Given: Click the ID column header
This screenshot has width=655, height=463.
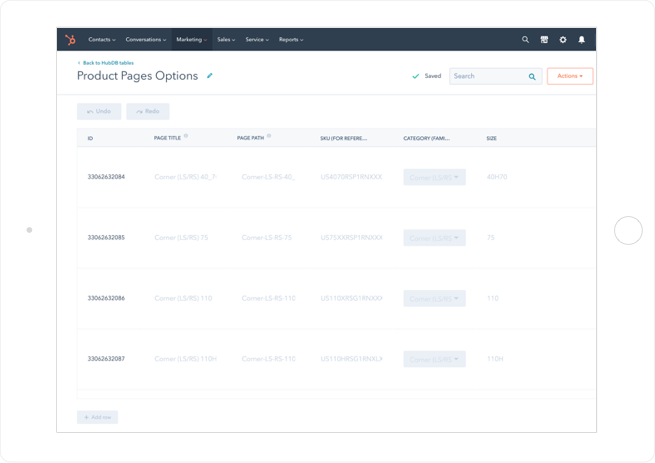Looking at the screenshot, I should (x=90, y=138).
